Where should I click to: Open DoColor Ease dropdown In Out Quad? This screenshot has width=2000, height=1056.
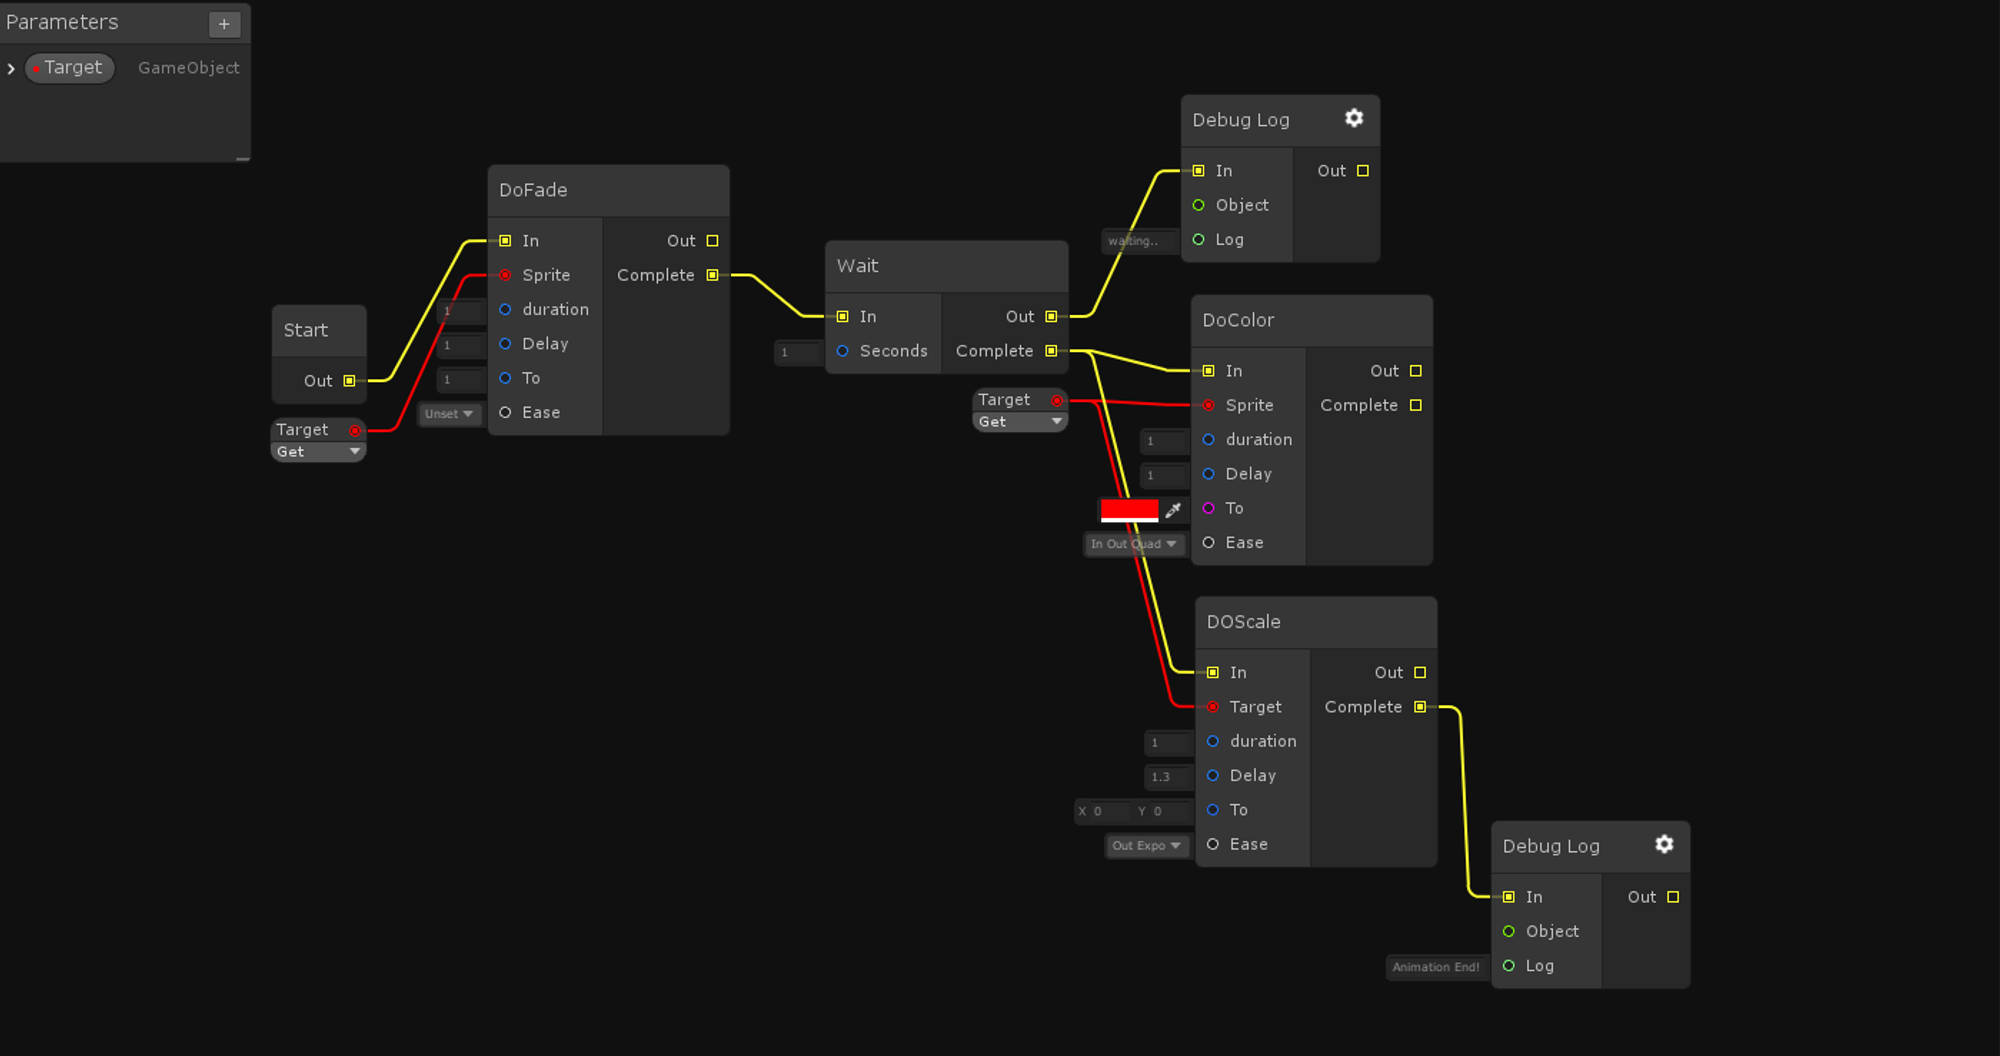pyautogui.click(x=1133, y=544)
